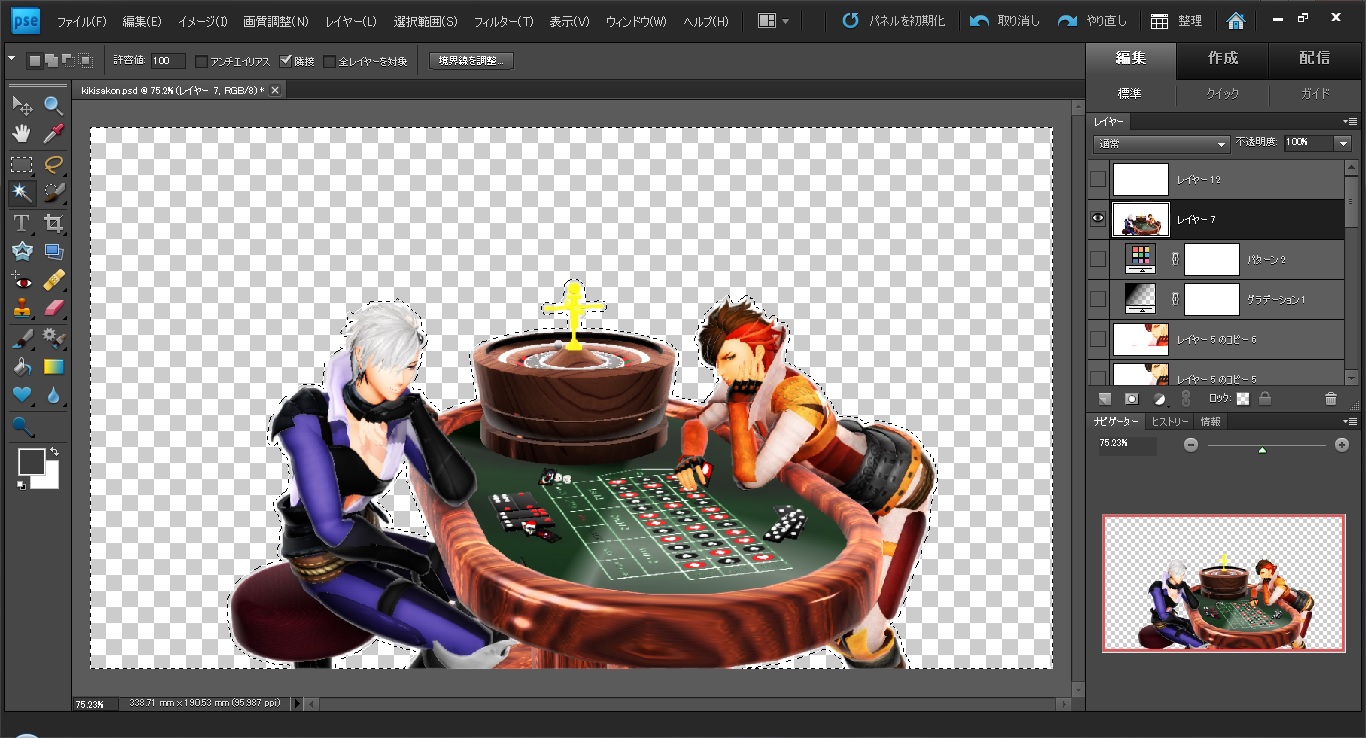Viewport: 1366px width, 738px height.
Task: Click the 整理 organizer button
Action: click(1176, 21)
